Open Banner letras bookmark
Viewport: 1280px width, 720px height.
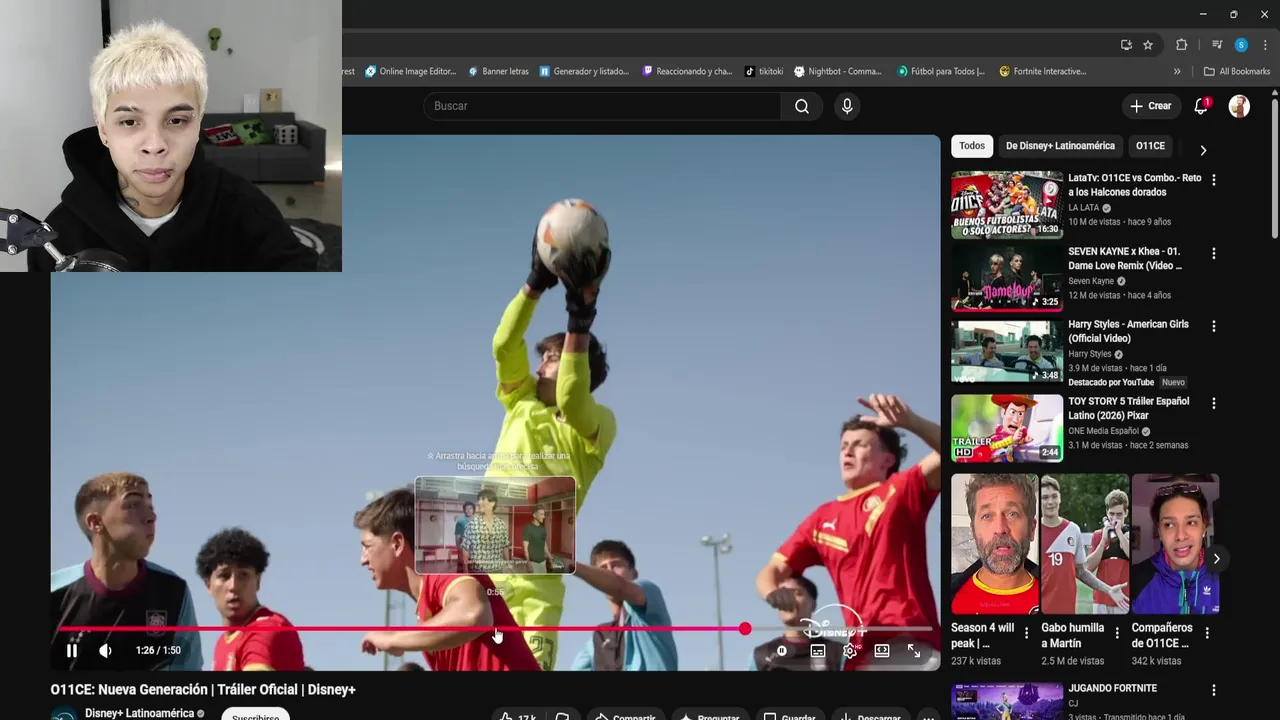tap(498, 71)
